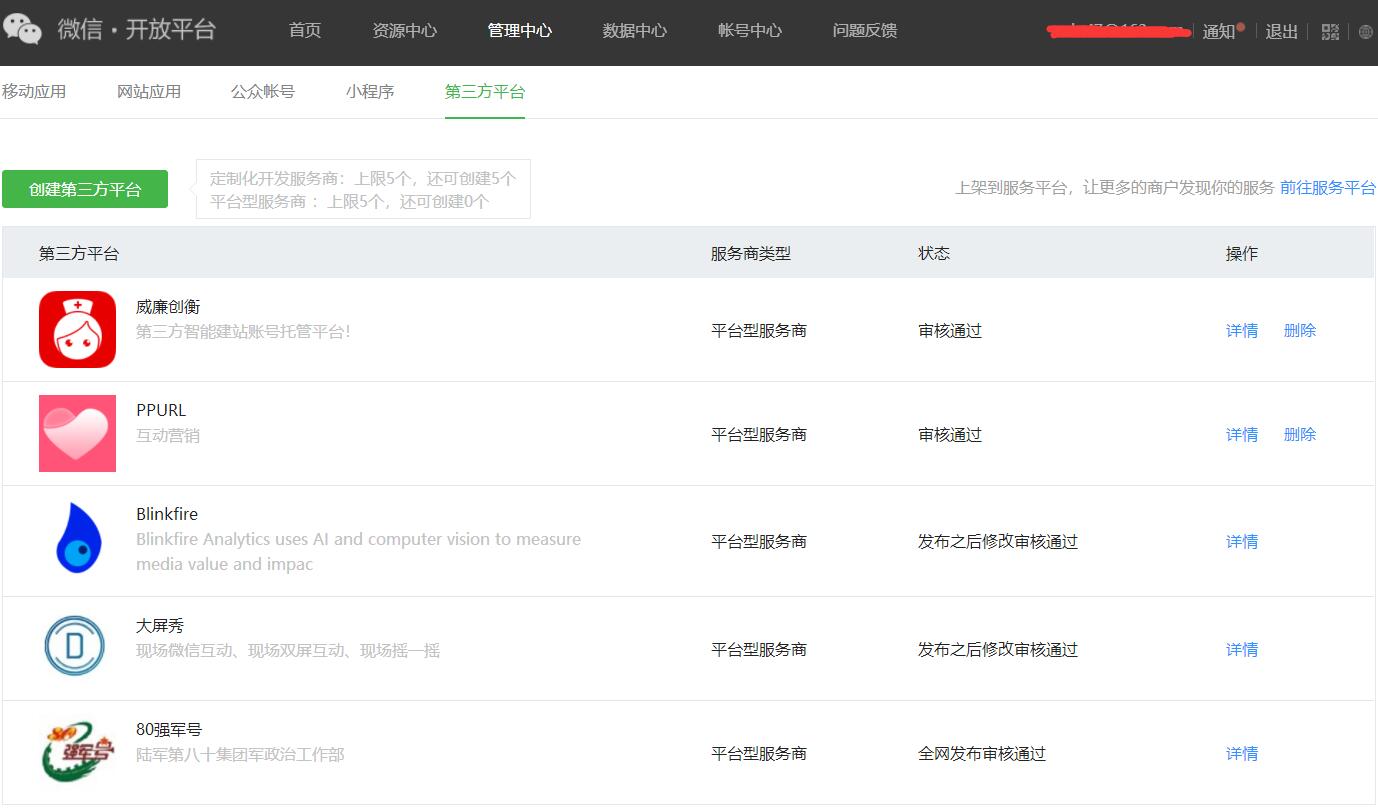The height and width of the screenshot is (812, 1378).
Task: Click 创建第三方平台 green button
Action: (85, 189)
